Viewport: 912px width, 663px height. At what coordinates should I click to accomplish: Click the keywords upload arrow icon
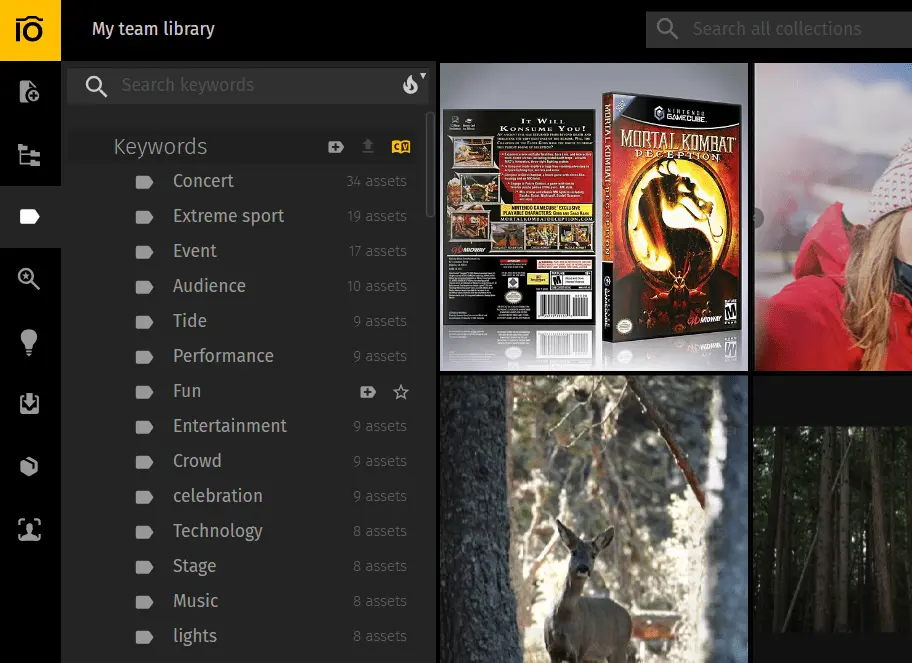pyautogui.click(x=368, y=146)
